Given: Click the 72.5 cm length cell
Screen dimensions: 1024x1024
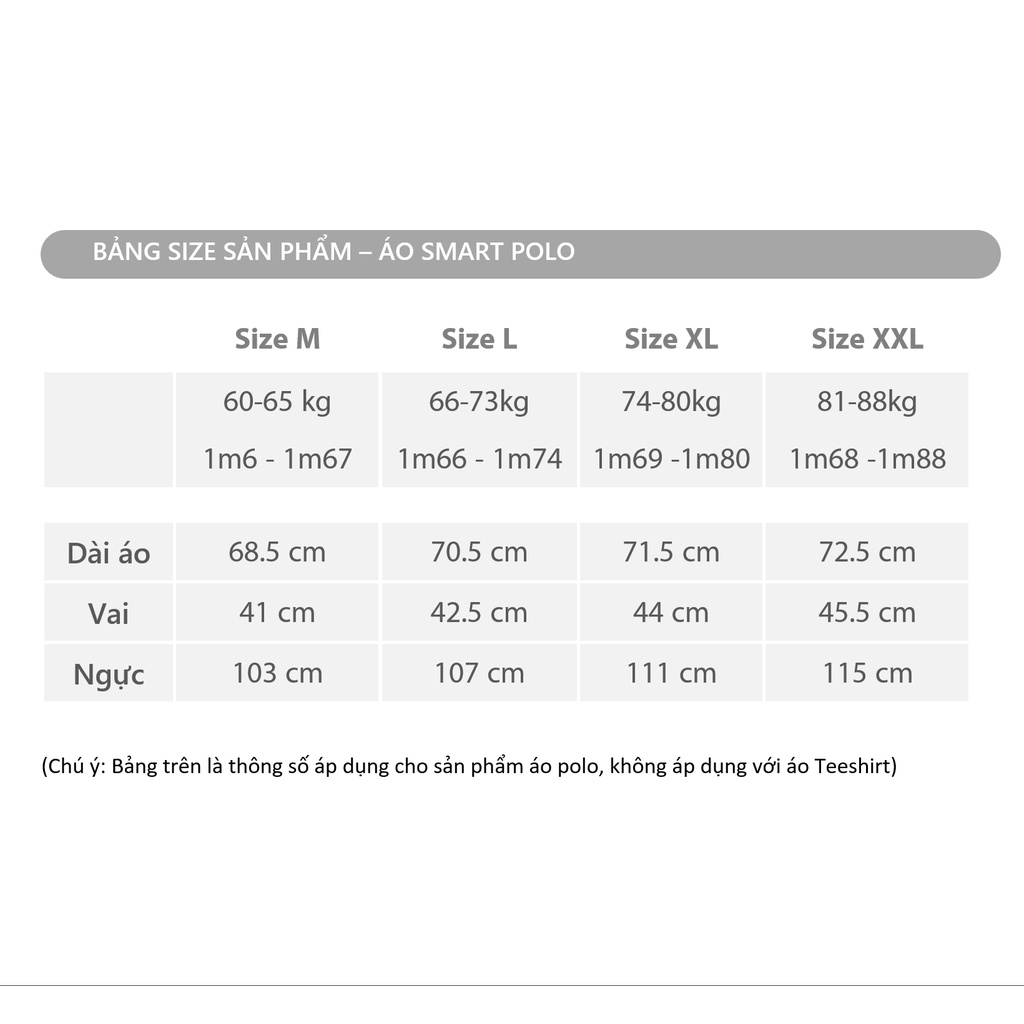Looking at the screenshot, I should click(867, 552).
